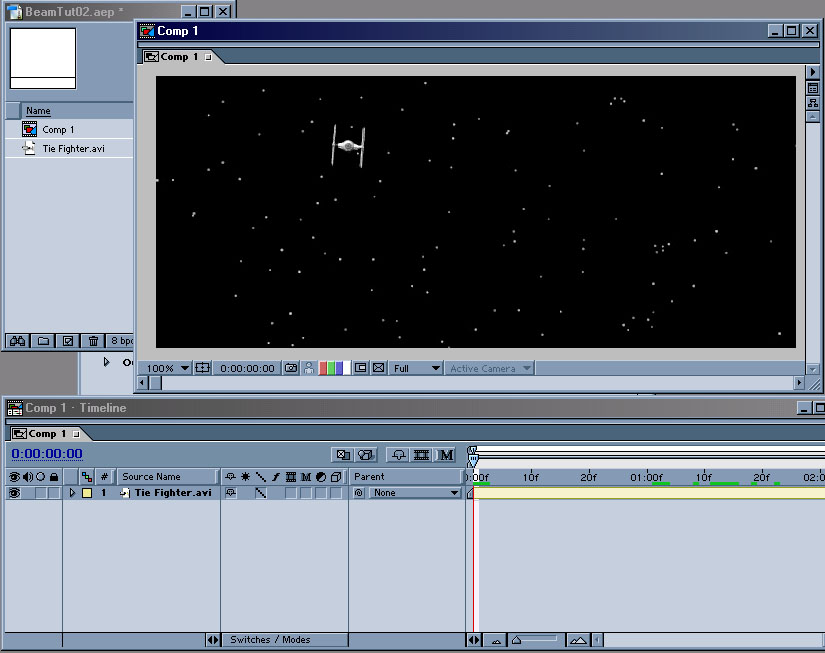Click the region of interest icon
The height and width of the screenshot is (653, 825).
(361, 368)
